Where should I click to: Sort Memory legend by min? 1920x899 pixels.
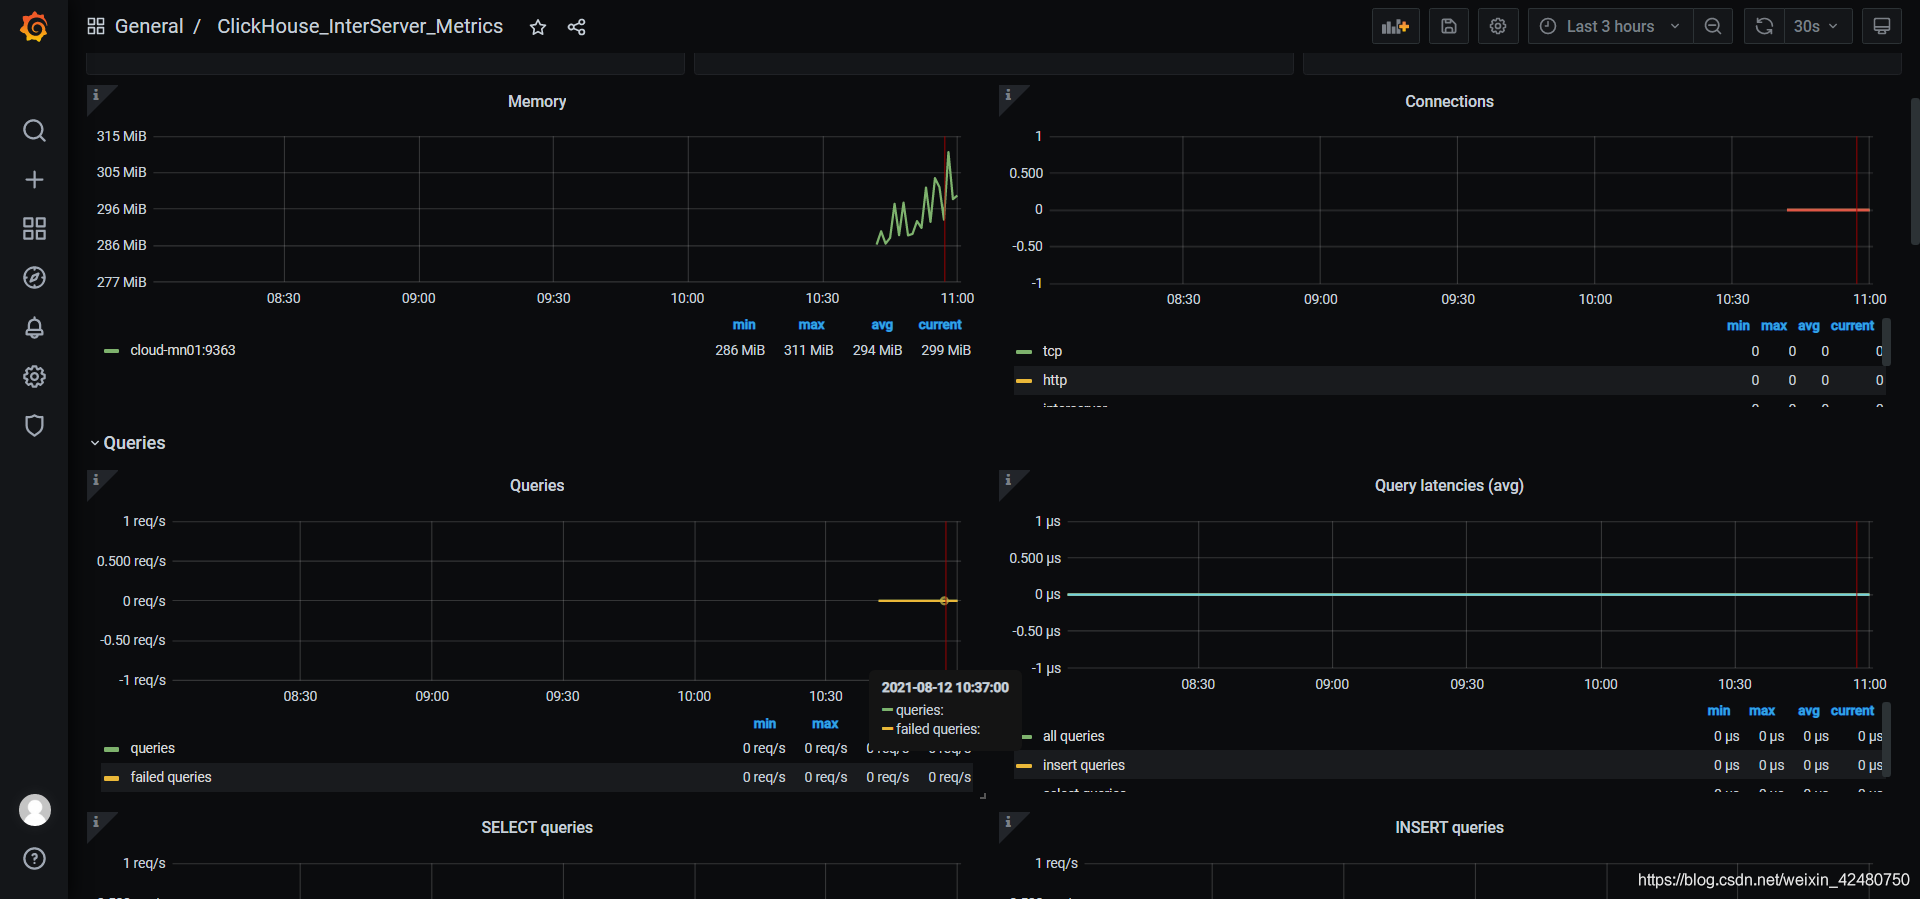coord(744,325)
